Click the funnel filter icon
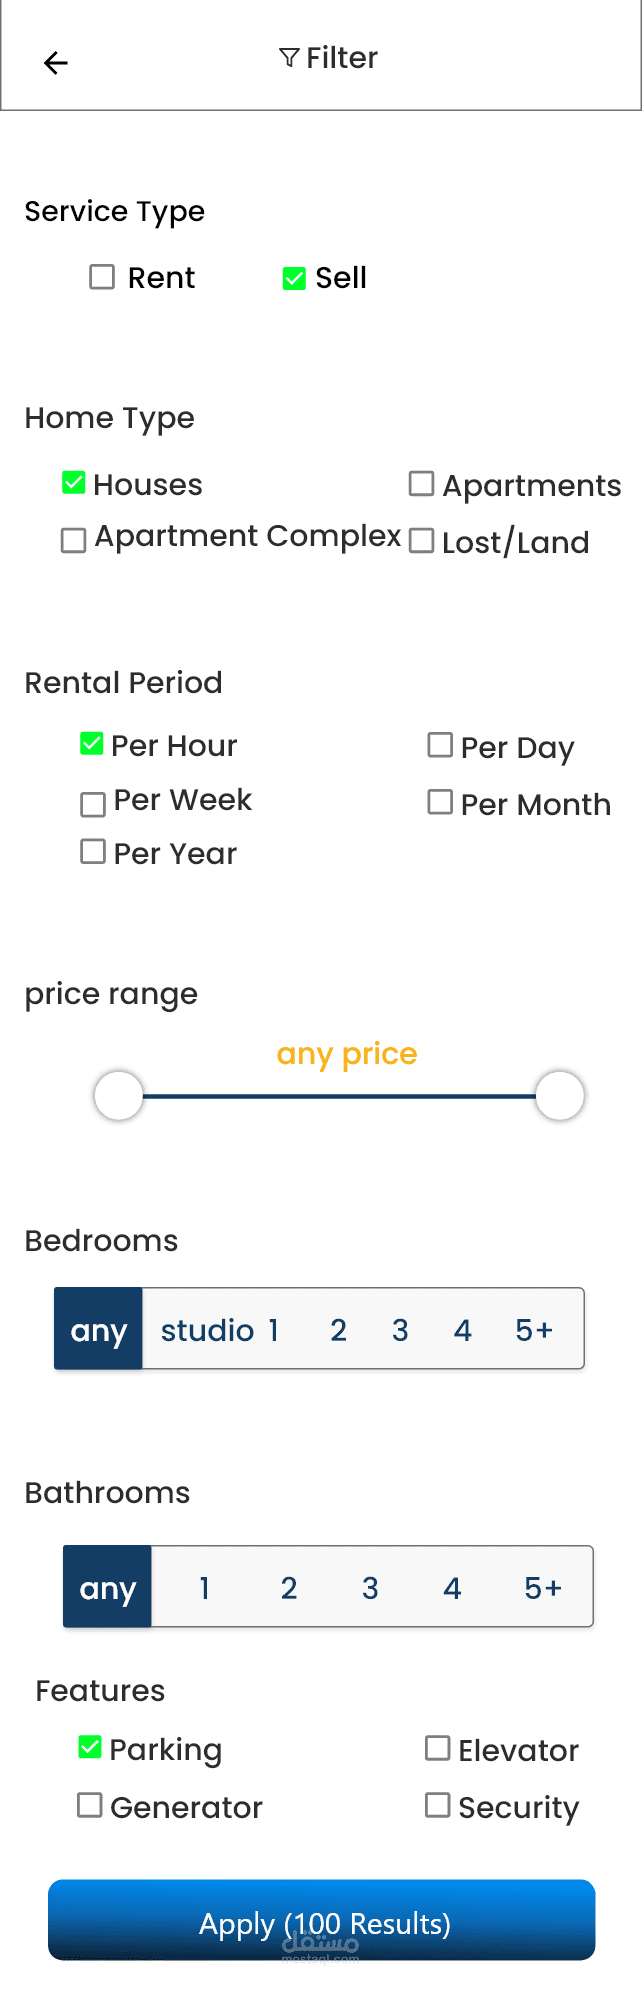This screenshot has height=2006, width=642. (289, 58)
